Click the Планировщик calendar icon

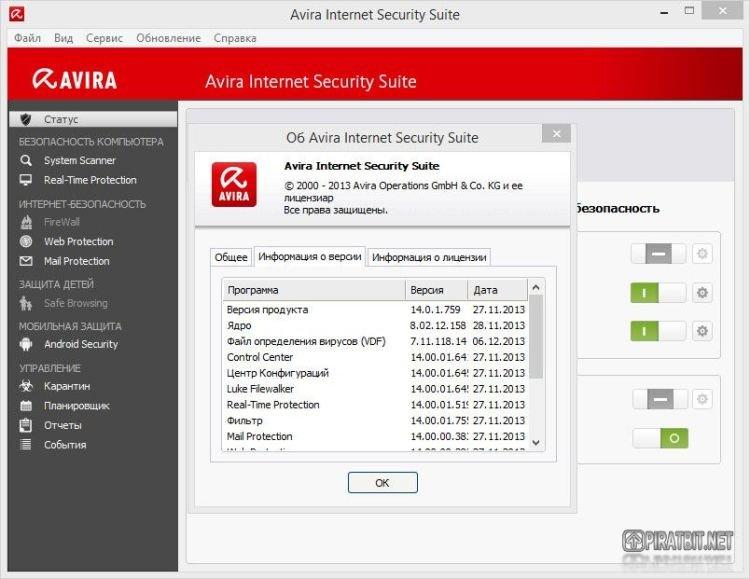(x=26, y=406)
